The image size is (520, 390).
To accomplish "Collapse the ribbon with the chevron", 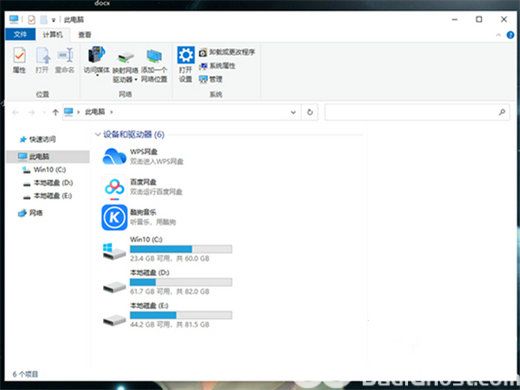I will (498, 35).
